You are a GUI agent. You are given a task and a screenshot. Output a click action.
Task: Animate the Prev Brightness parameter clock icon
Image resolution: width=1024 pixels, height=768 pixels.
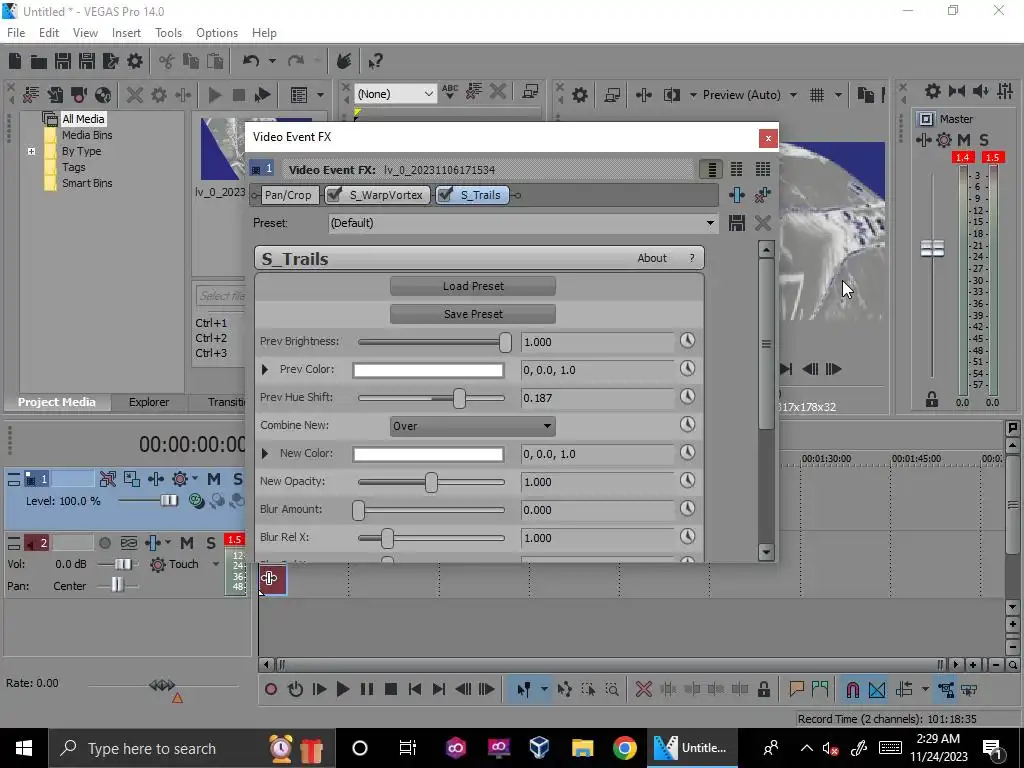tap(687, 341)
